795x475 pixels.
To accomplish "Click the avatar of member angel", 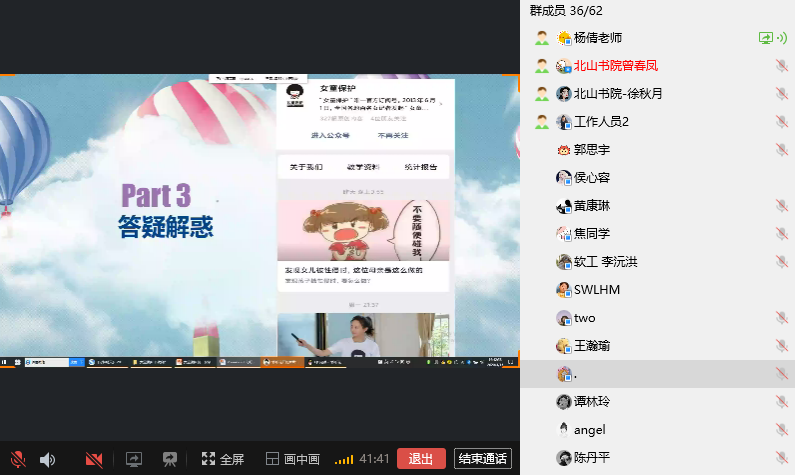I will coord(564,430).
